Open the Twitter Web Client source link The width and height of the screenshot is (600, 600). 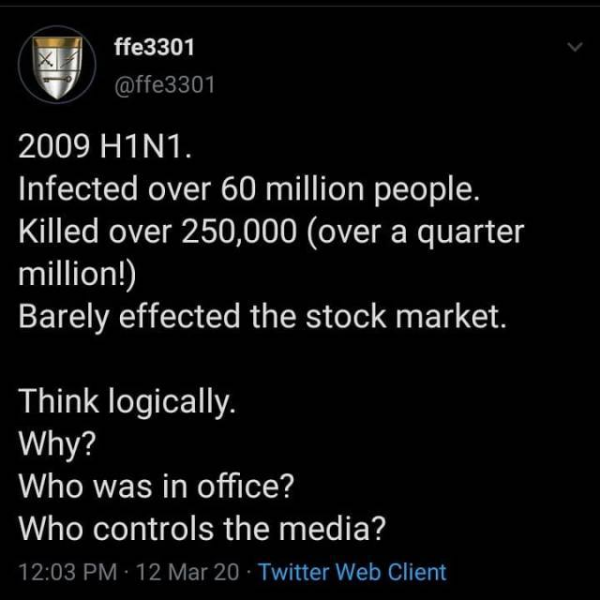click(x=353, y=572)
